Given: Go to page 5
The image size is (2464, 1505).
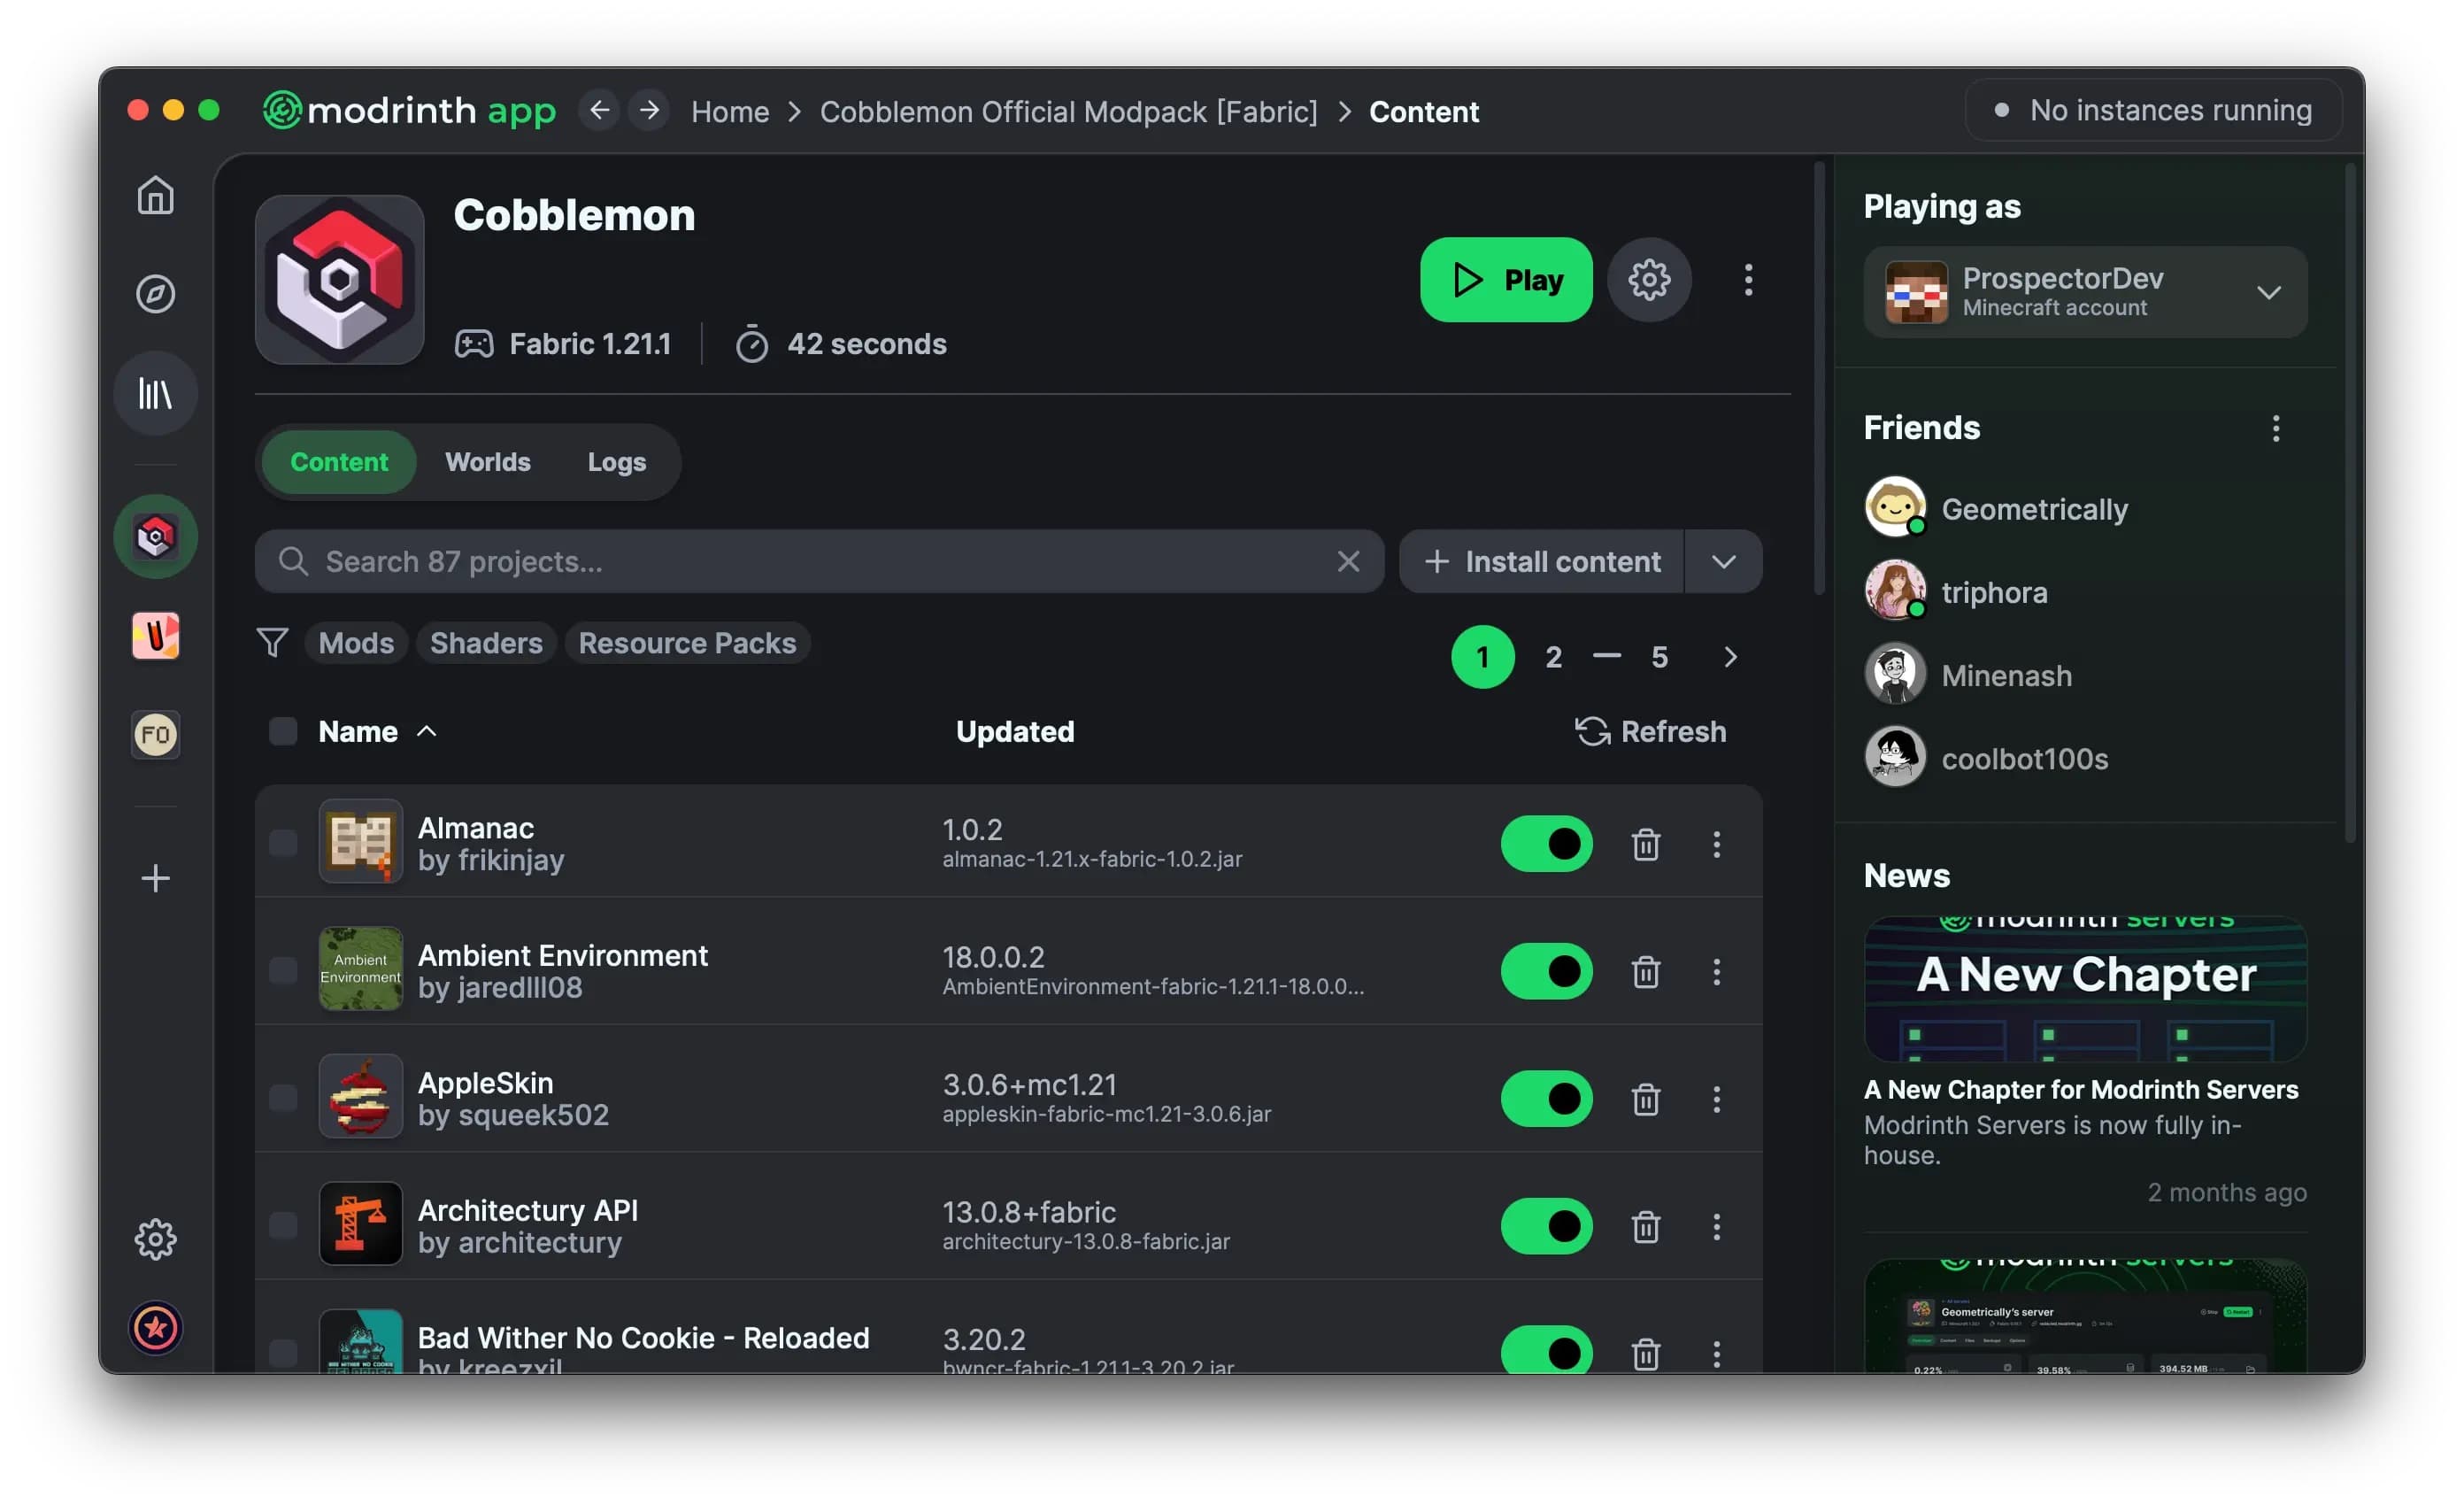Looking at the screenshot, I should coord(1660,657).
